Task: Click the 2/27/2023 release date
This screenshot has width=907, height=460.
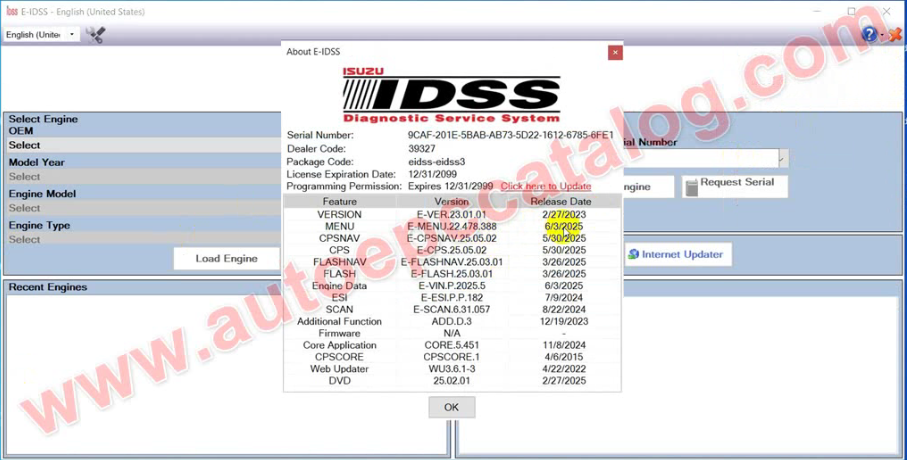Action: 563,215
